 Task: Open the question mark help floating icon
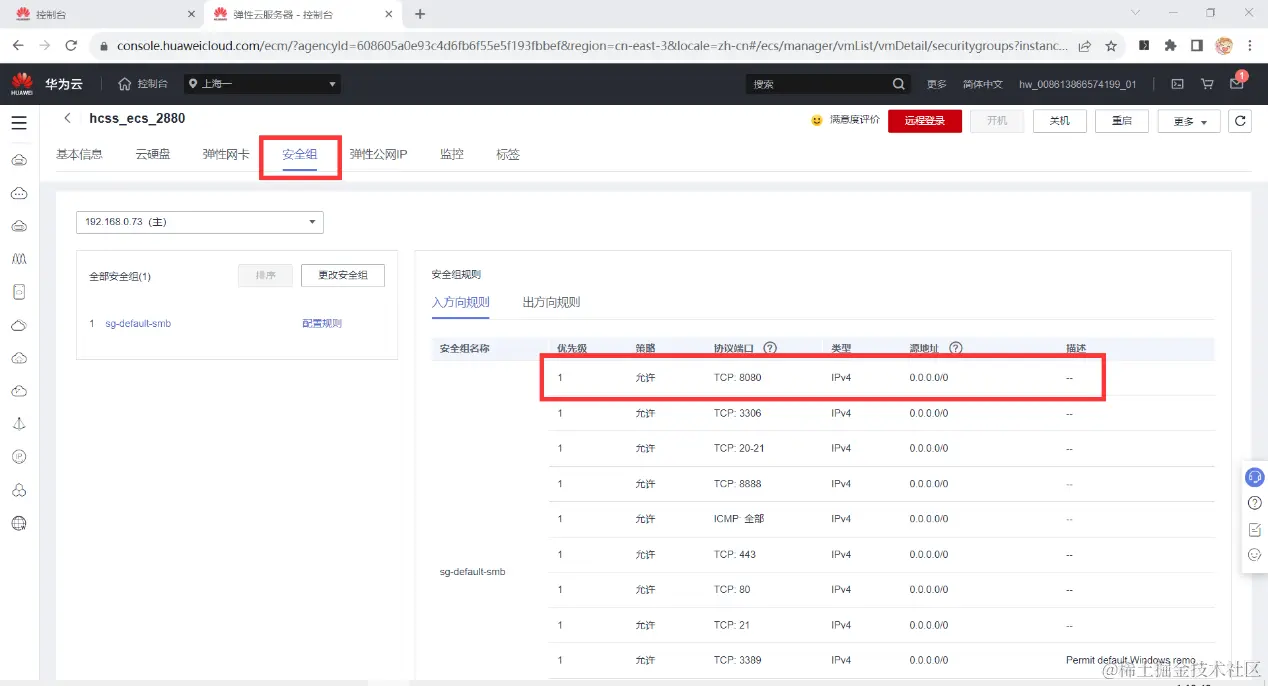coord(1255,503)
